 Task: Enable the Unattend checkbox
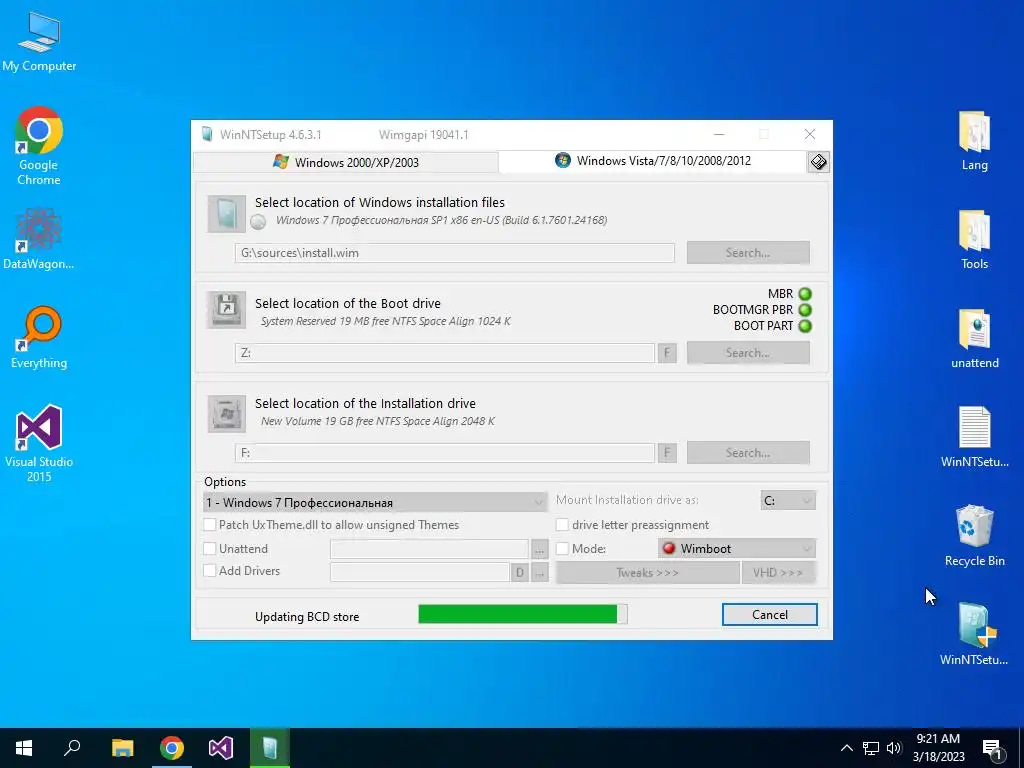210,549
